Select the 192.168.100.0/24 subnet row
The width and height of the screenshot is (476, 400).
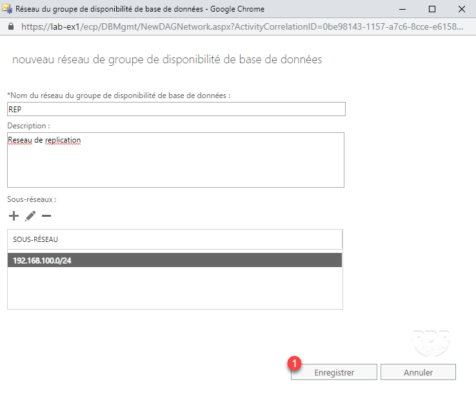coord(175,260)
